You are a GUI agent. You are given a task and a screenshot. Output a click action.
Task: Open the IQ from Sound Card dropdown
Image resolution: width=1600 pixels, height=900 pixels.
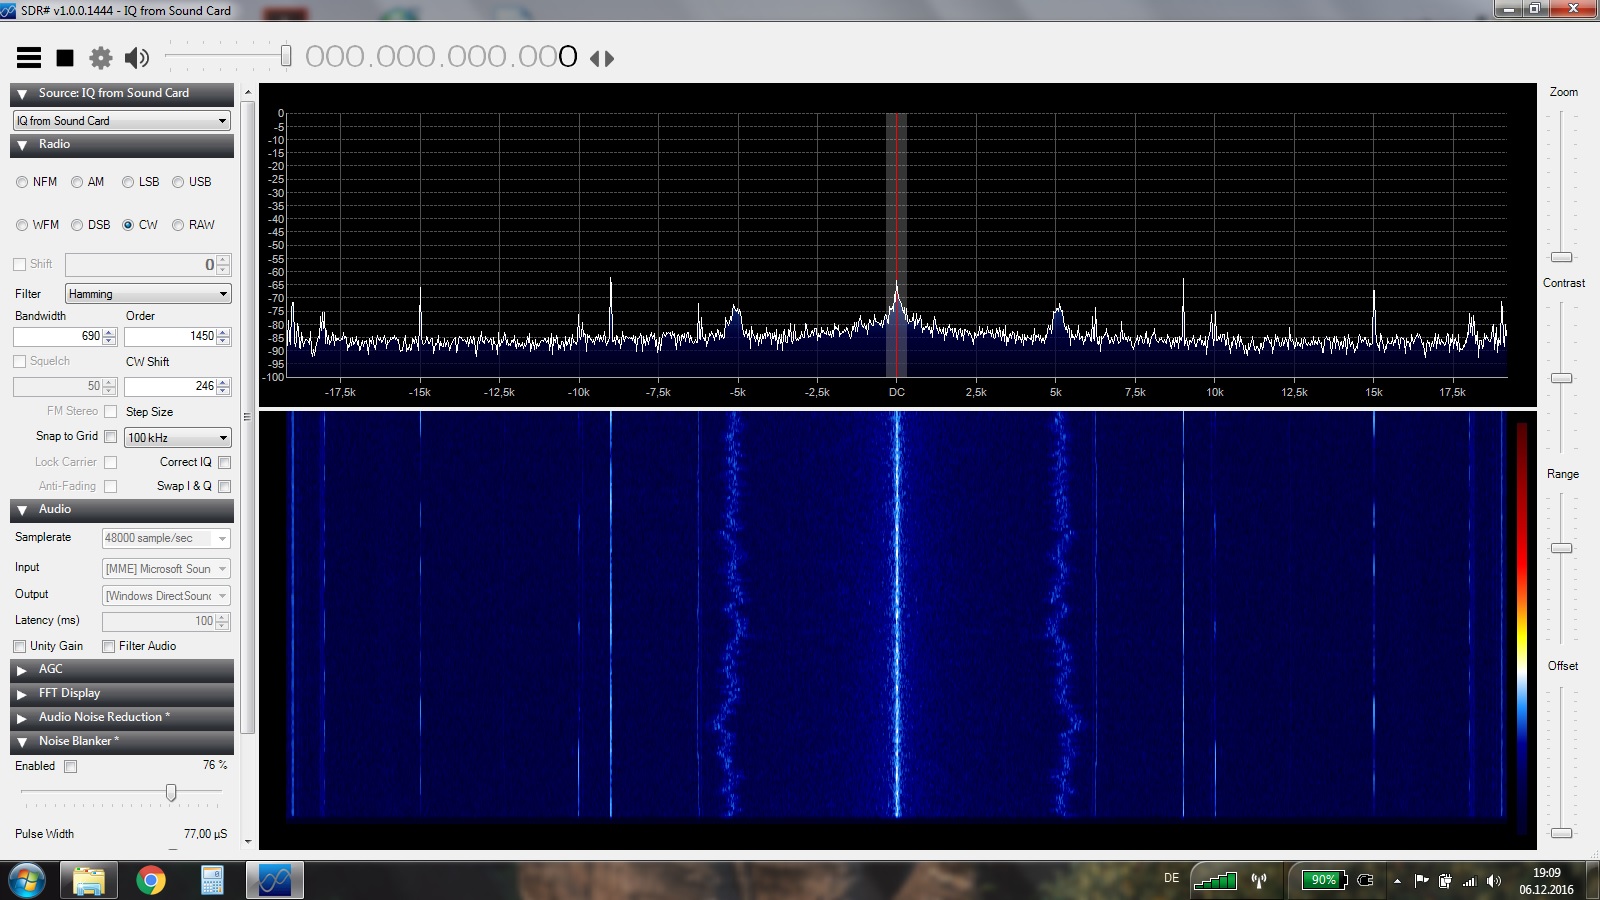pos(121,121)
